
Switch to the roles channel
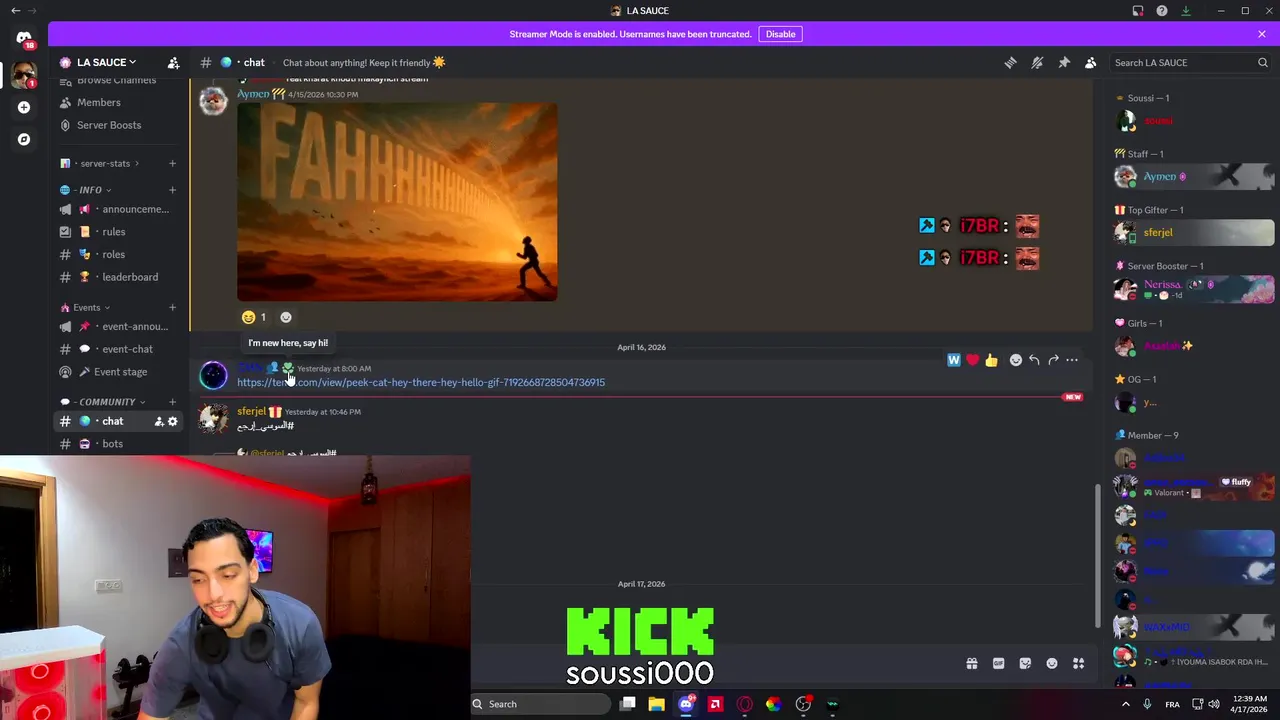pos(118,254)
